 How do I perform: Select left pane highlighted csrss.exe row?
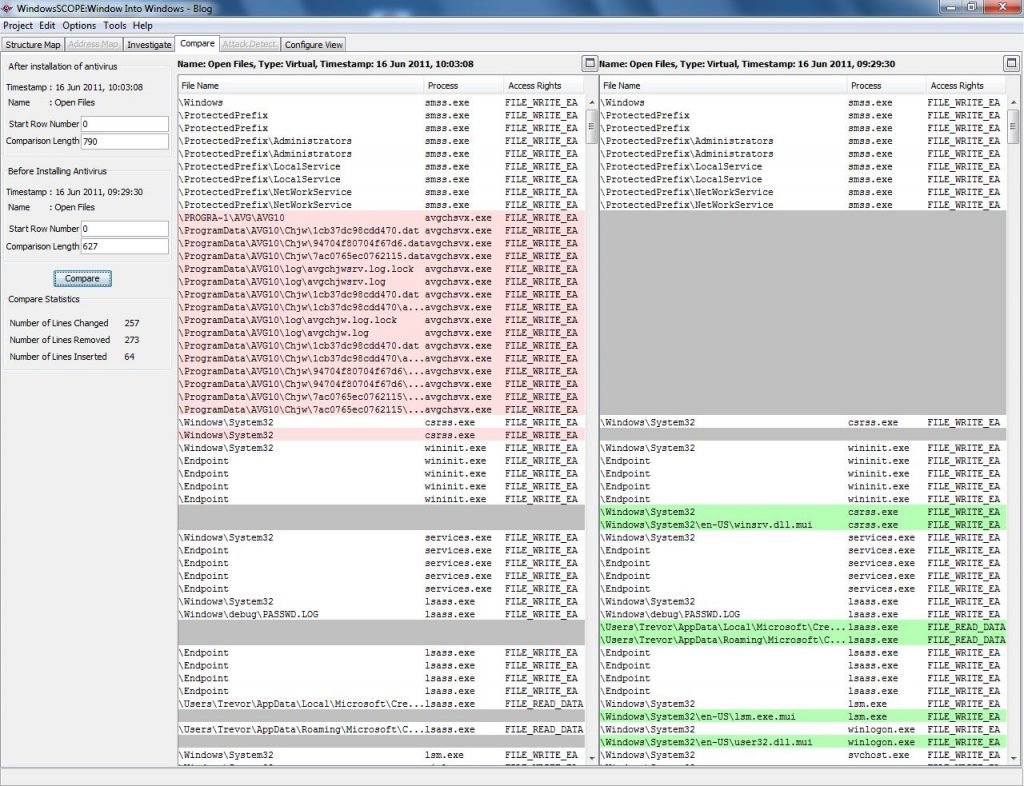coord(381,435)
